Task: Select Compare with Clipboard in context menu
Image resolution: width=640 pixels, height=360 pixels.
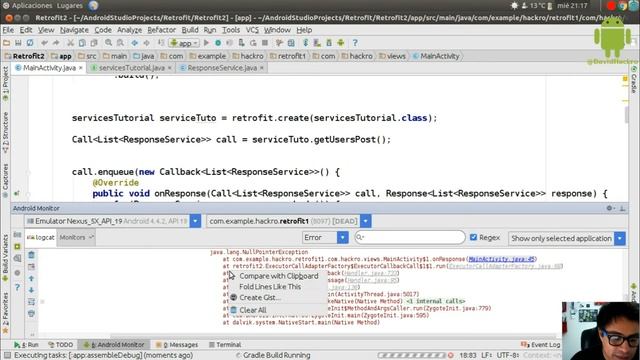Action: pos(279,276)
